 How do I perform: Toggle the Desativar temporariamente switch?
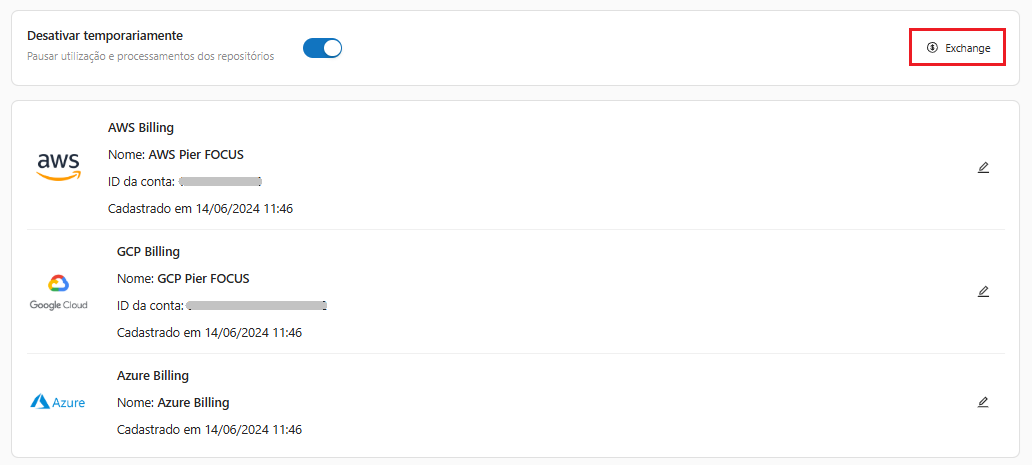click(322, 48)
